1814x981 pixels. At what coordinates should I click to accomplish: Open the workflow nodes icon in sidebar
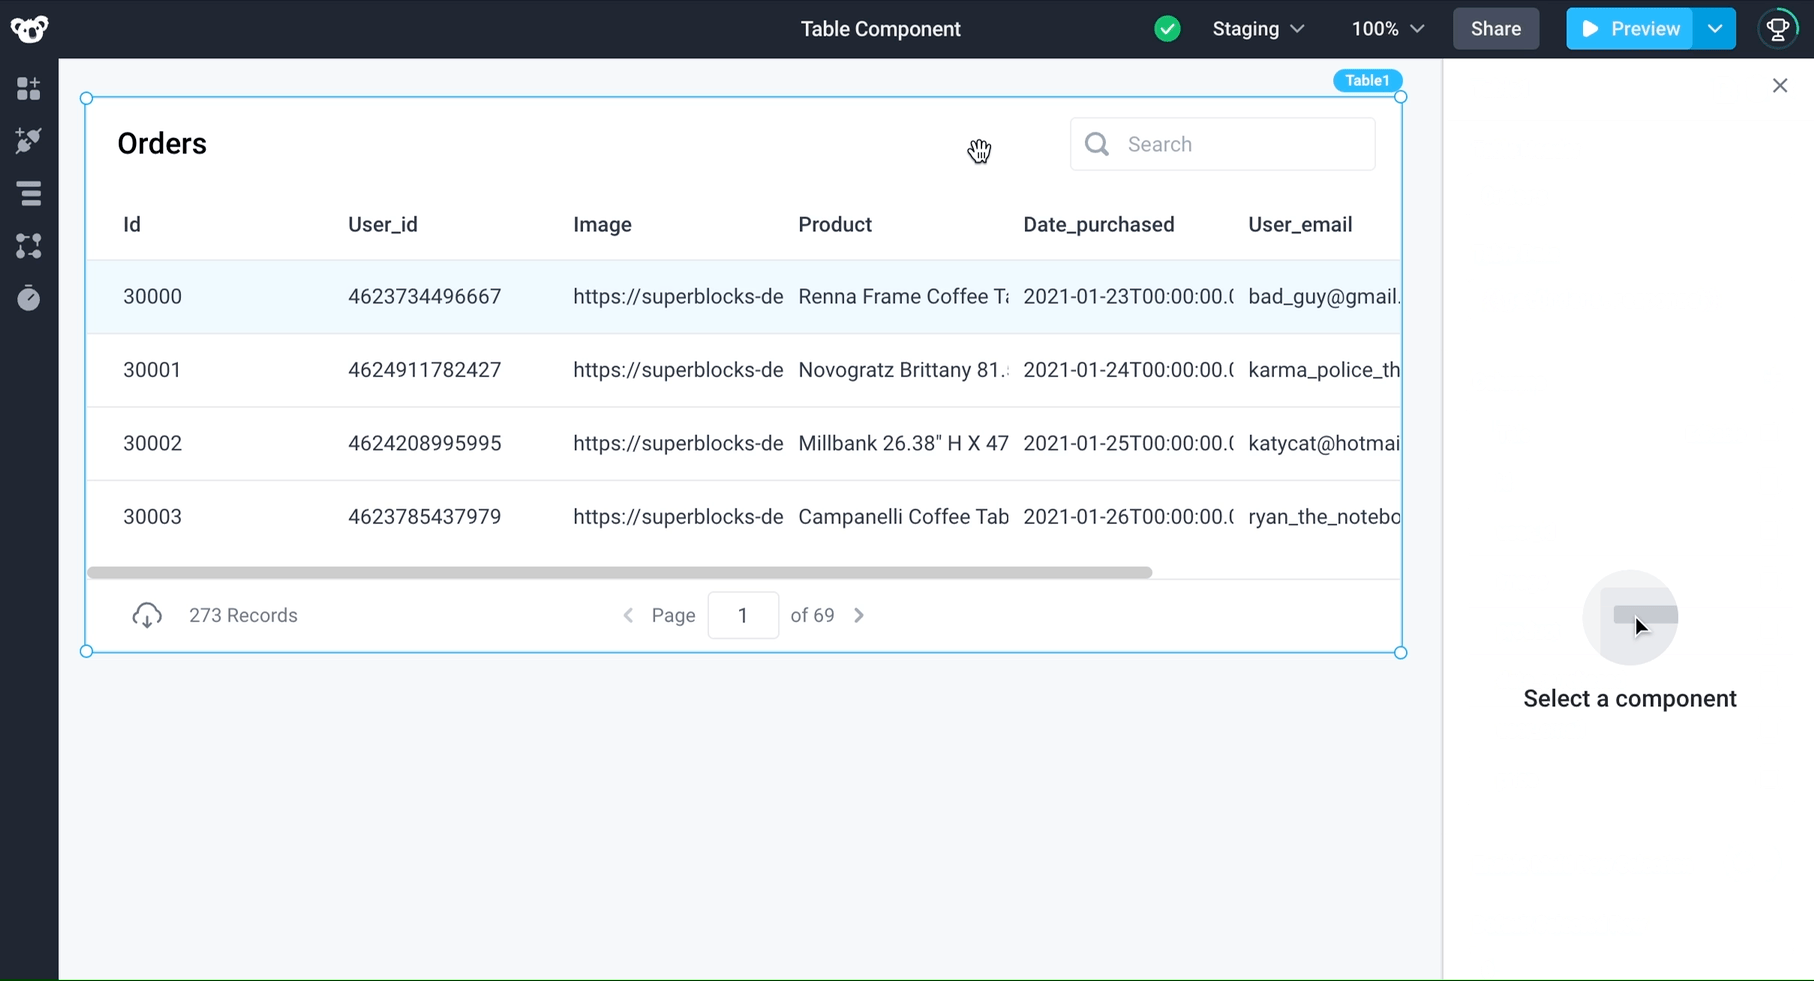coord(29,246)
